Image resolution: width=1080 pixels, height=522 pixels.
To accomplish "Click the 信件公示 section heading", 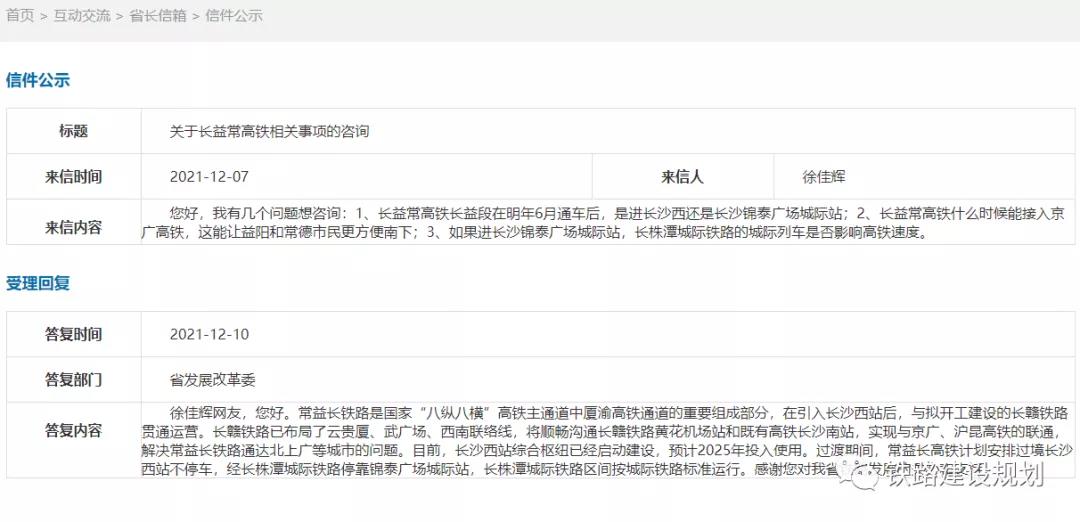I will (38, 80).
